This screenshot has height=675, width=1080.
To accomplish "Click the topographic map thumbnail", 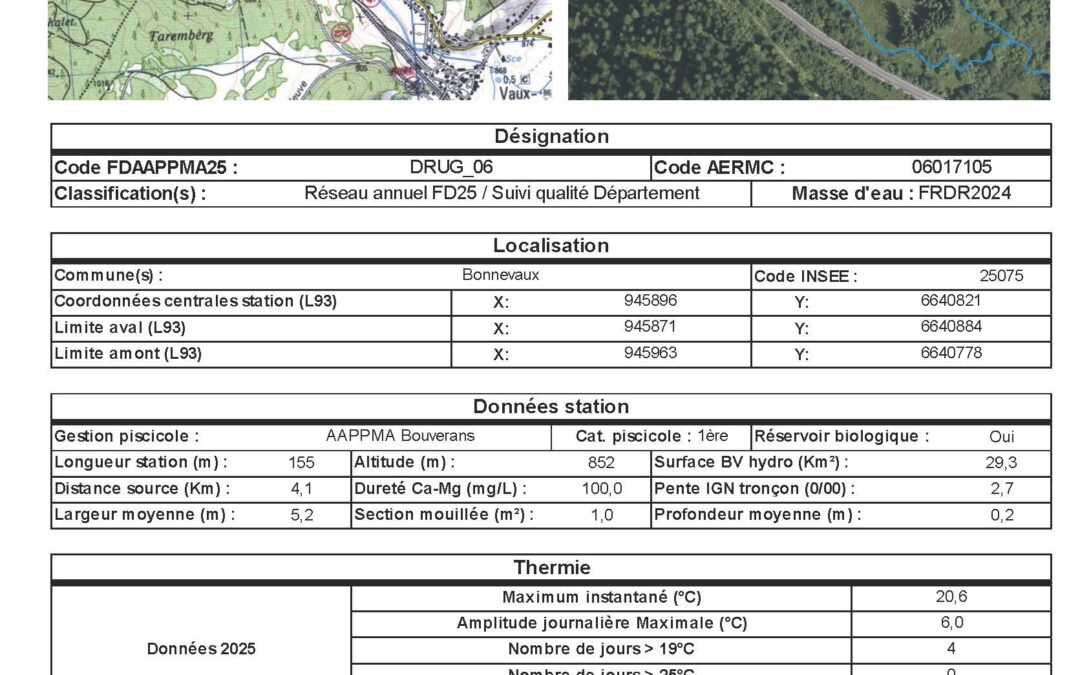I will pyautogui.click(x=299, y=50).
